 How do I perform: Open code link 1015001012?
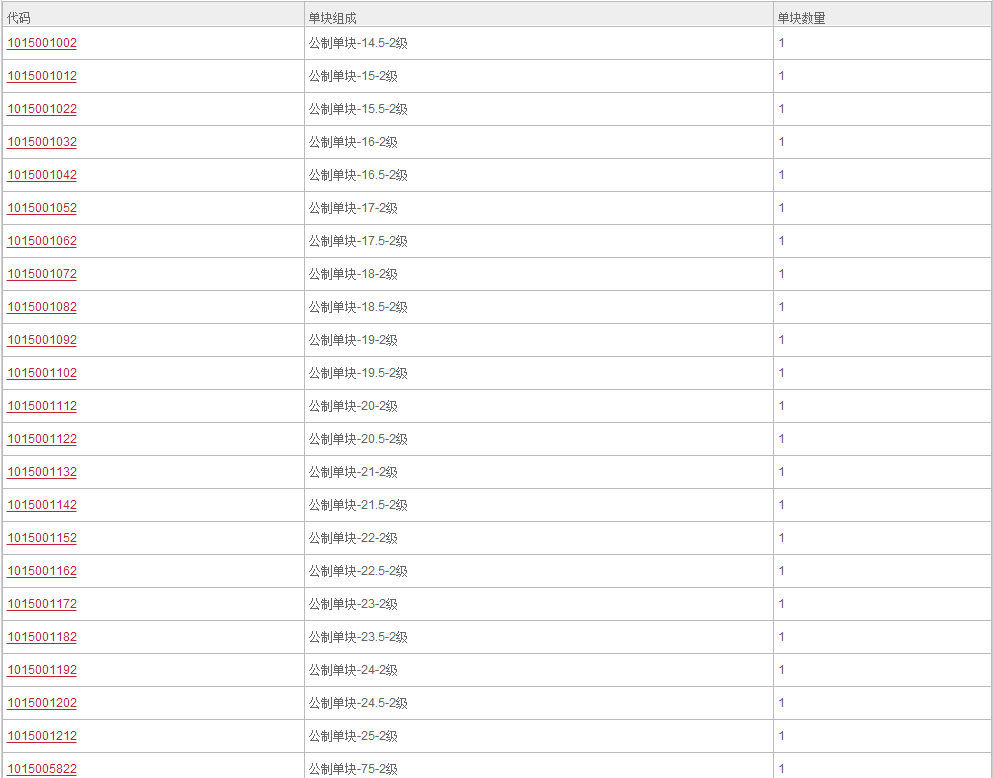point(42,76)
